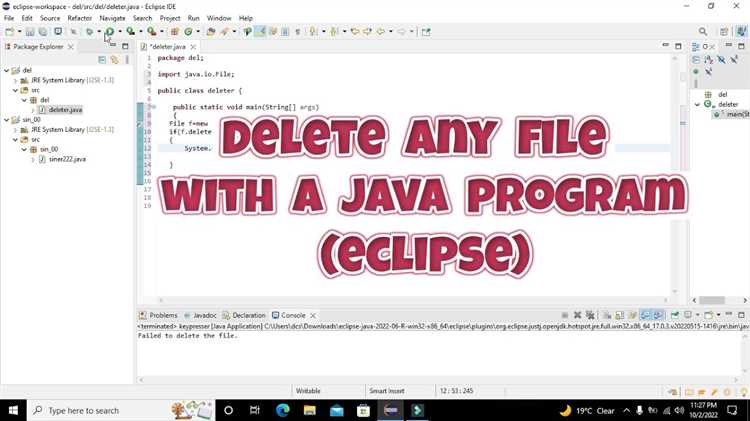Click the New Java Package icon

point(175,32)
